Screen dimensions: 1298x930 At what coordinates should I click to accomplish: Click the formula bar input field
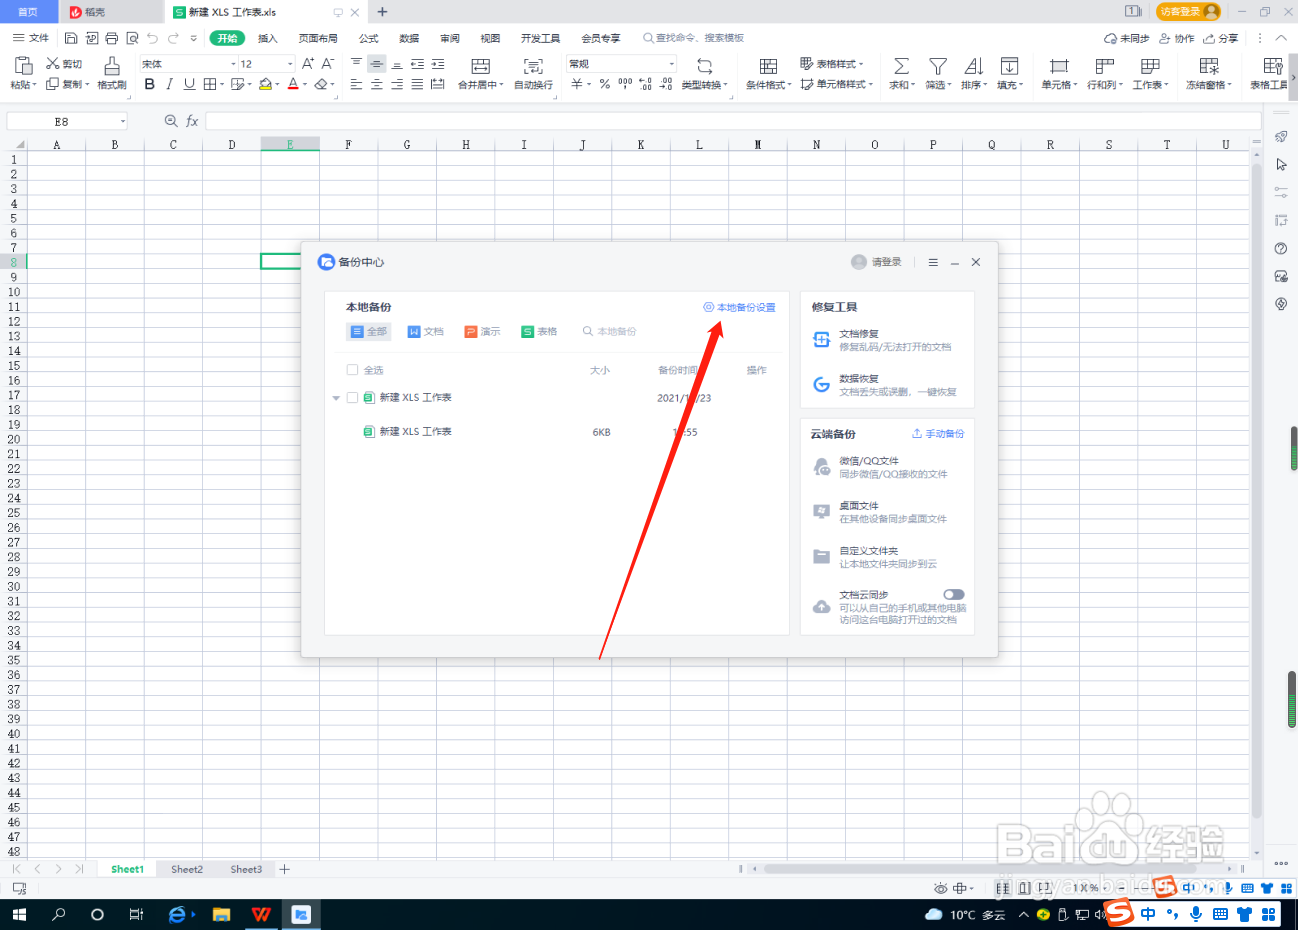(x=733, y=121)
